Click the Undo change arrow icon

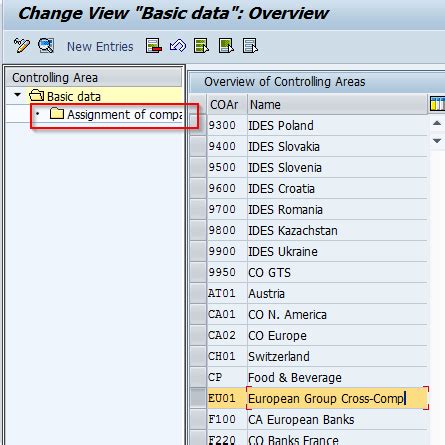[x=178, y=46]
